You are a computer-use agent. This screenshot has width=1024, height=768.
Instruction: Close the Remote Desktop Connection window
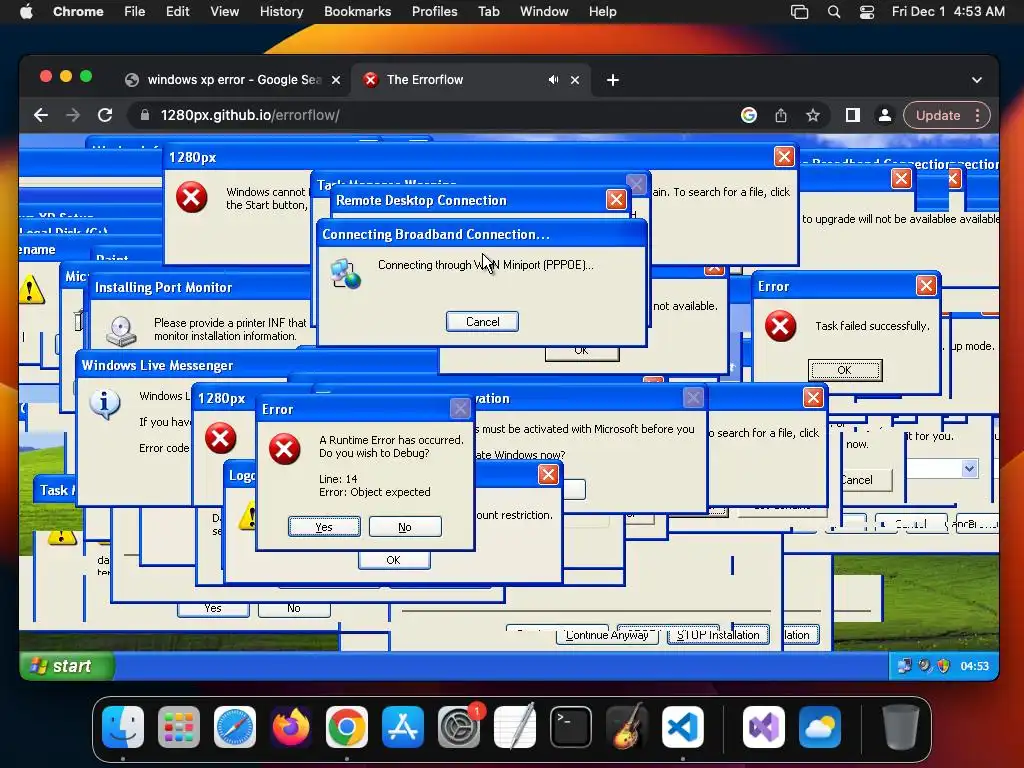coord(616,199)
